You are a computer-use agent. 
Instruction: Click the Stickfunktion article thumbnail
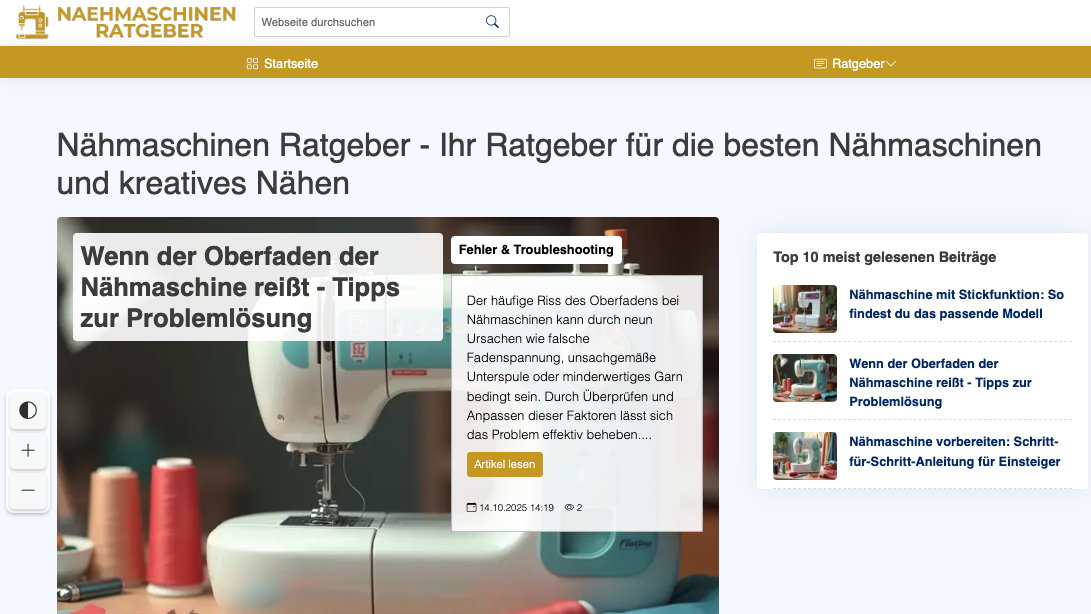coord(804,309)
